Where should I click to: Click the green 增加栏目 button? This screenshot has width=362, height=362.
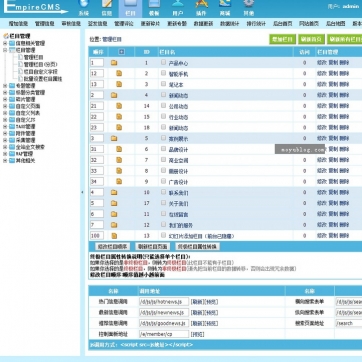[x=282, y=39]
